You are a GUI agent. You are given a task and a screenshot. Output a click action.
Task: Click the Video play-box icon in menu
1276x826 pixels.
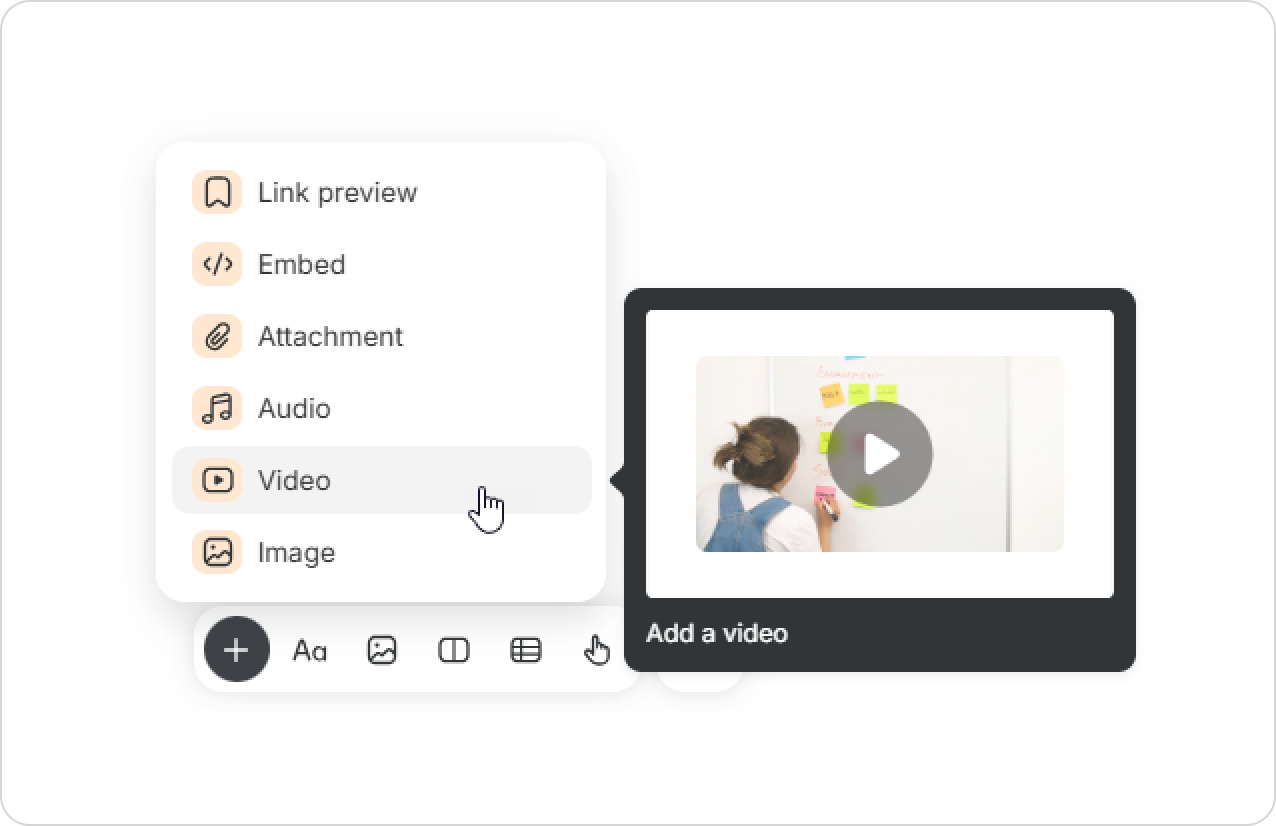pyautogui.click(x=217, y=480)
